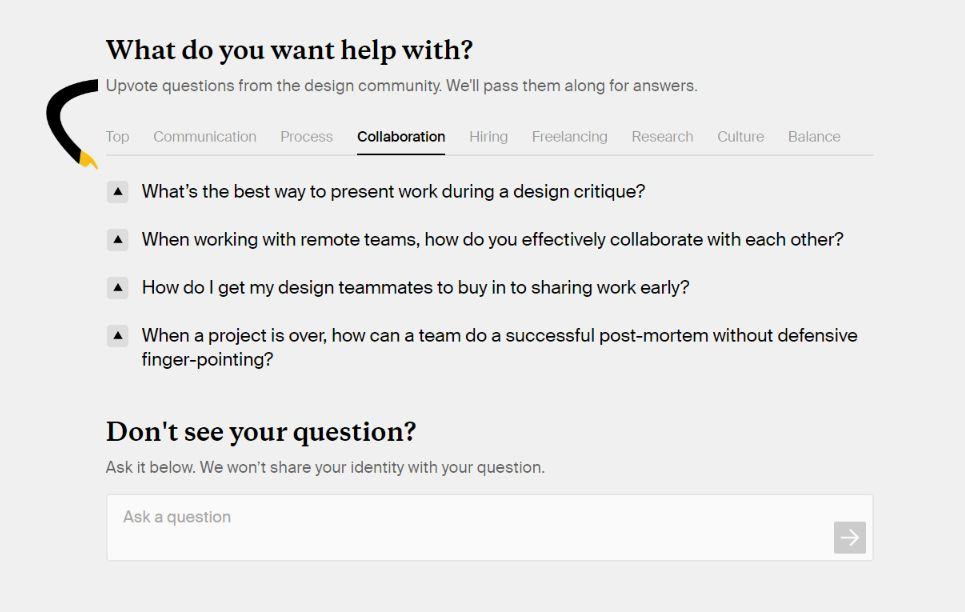This screenshot has width=965, height=612.
Task: Open the Hiring tab
Action: point(489,137)
